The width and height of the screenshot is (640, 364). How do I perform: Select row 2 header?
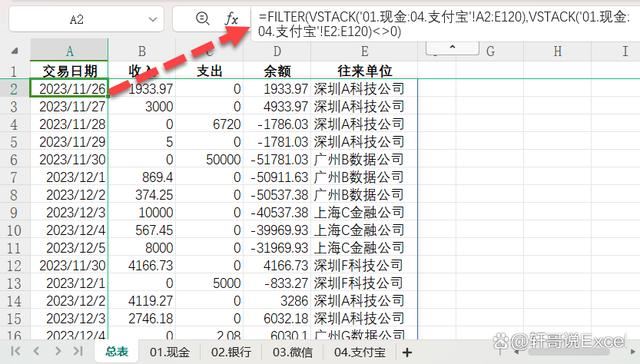14,89
